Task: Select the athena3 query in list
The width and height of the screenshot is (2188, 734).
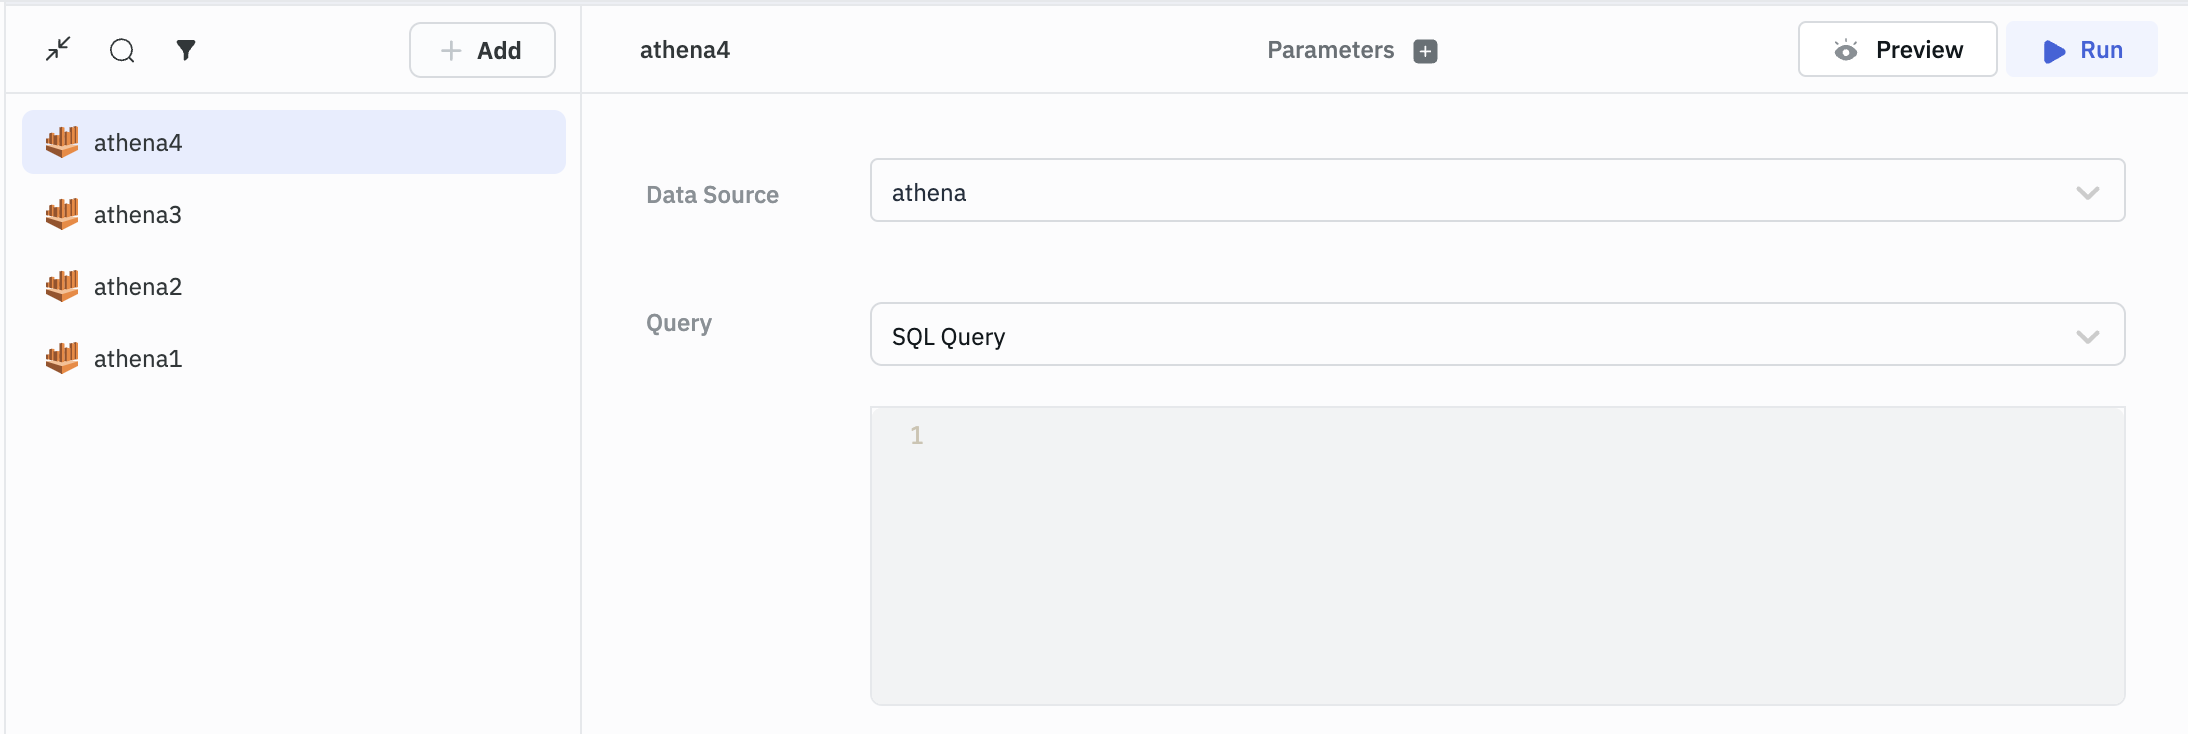Action: (x=138, y=215)
